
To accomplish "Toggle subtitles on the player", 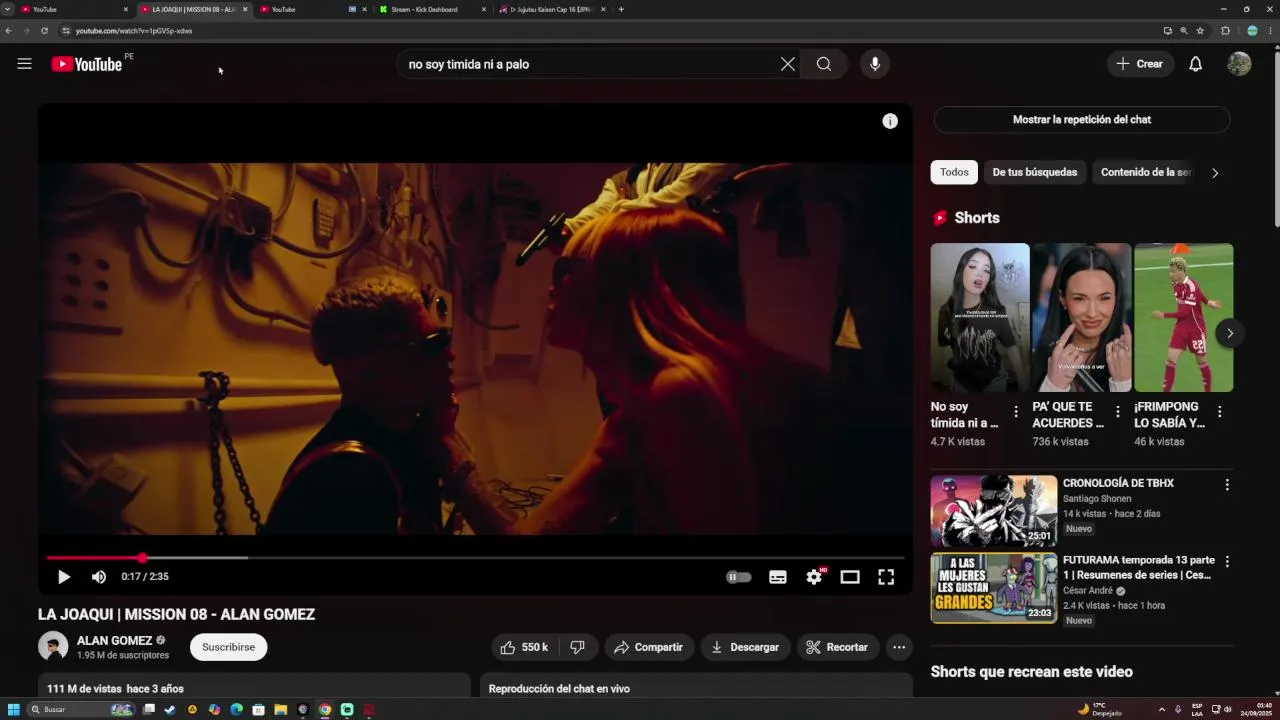I will [x=778, y=577].
